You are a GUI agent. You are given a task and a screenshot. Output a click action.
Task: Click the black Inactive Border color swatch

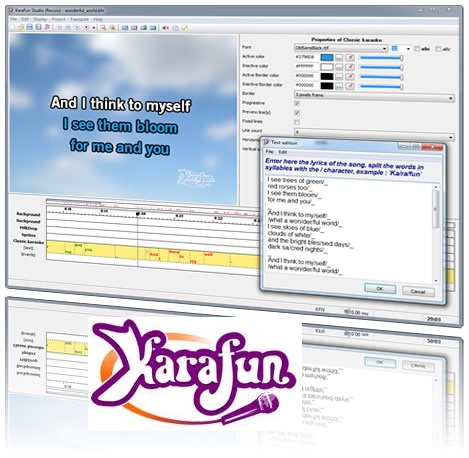tap(327, 86)
